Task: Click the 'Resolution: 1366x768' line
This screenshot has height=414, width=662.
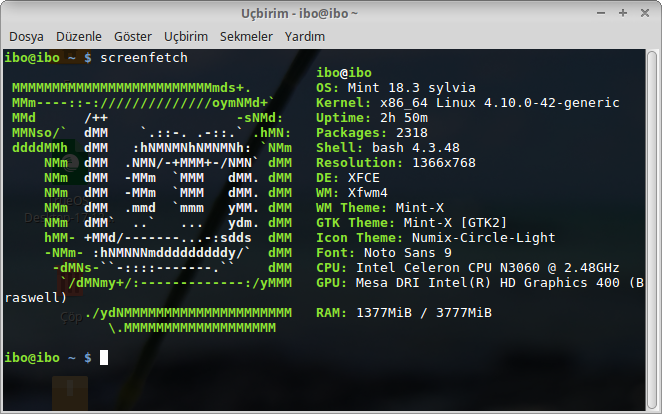Action: (396, 162)
